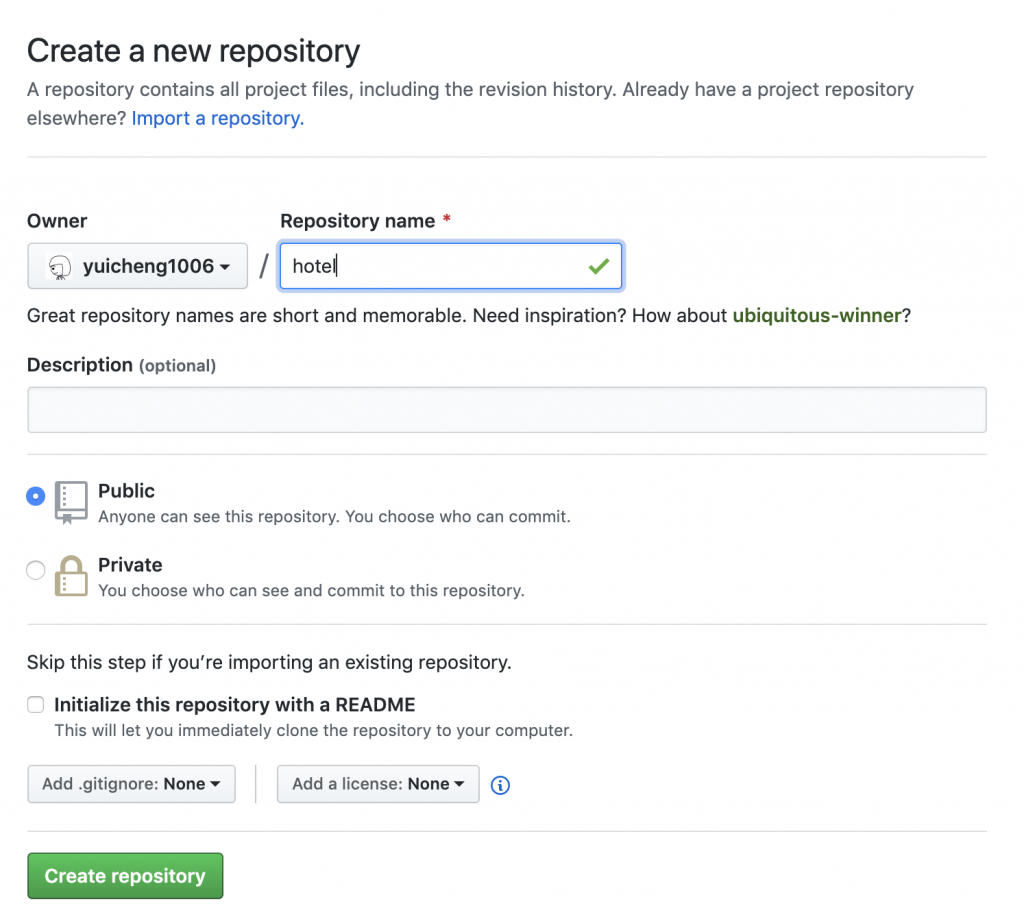Select the Private radio button

coord(36,570)
